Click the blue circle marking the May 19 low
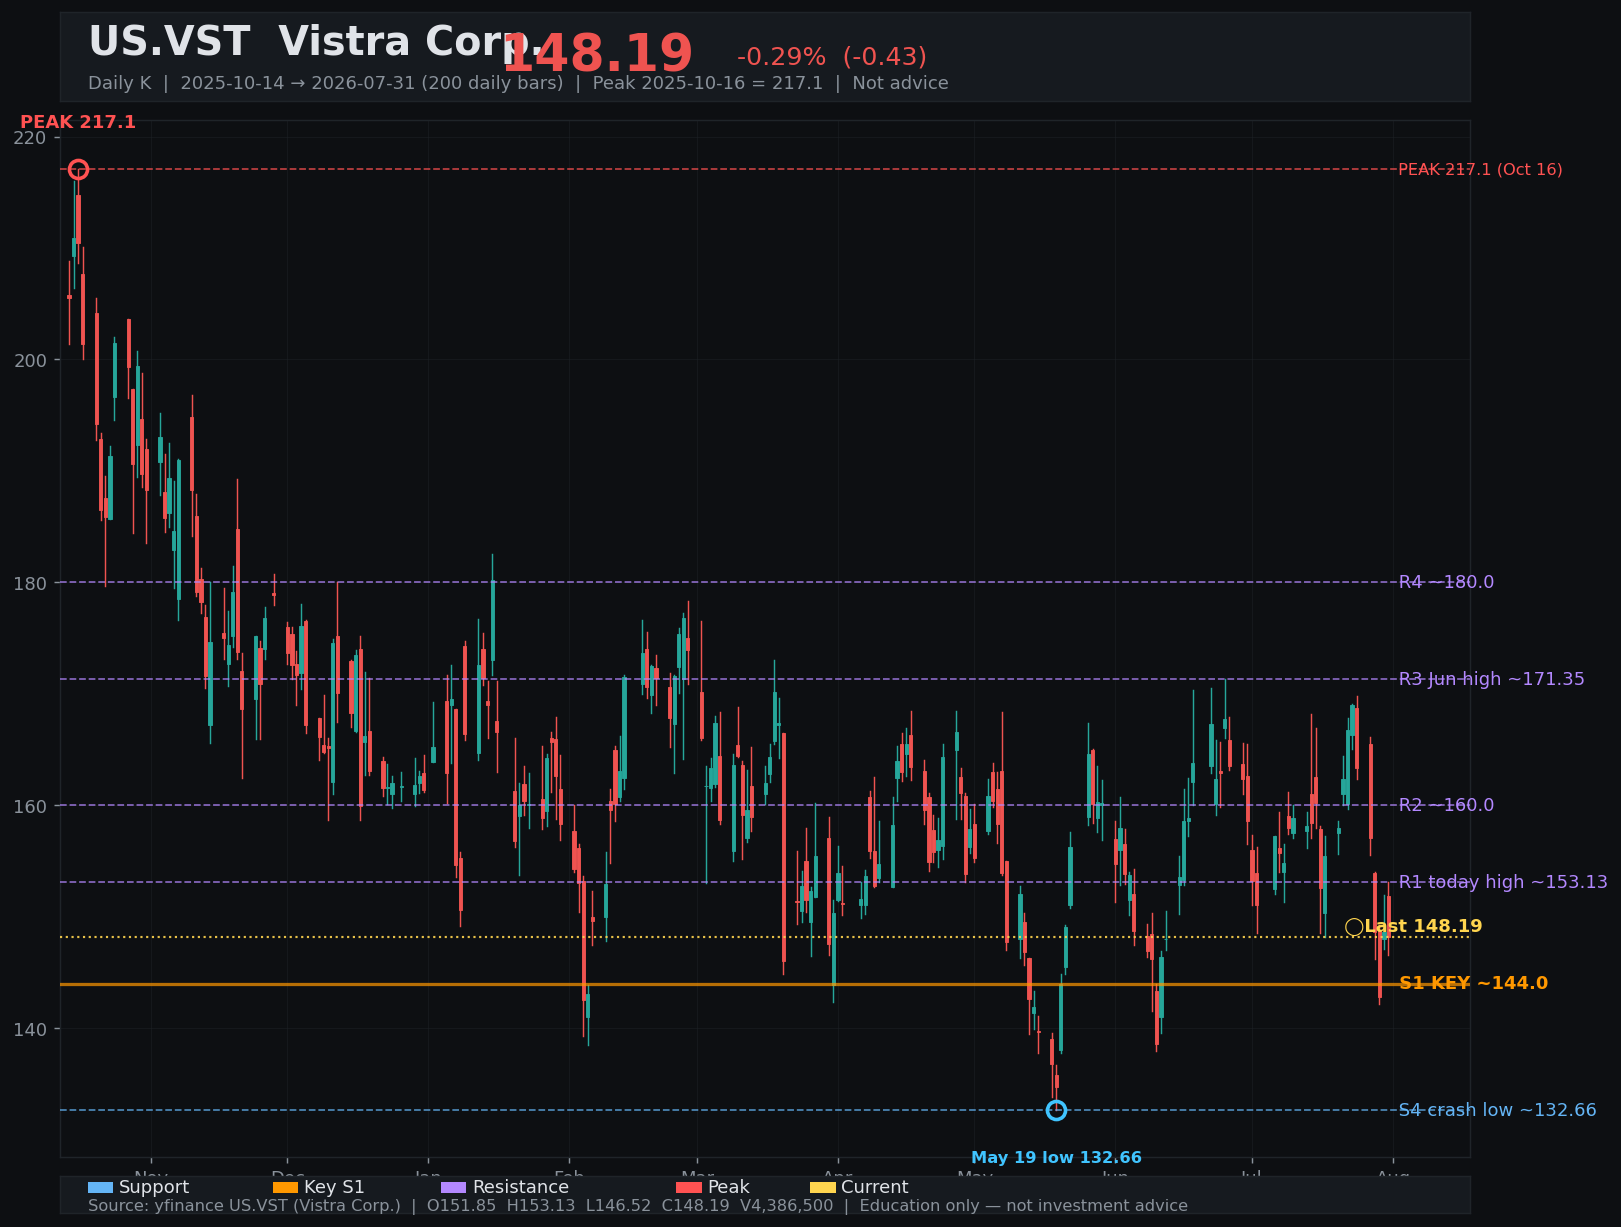This screenshot has width=1621, height=1227. click(x=1056, y=1110)
